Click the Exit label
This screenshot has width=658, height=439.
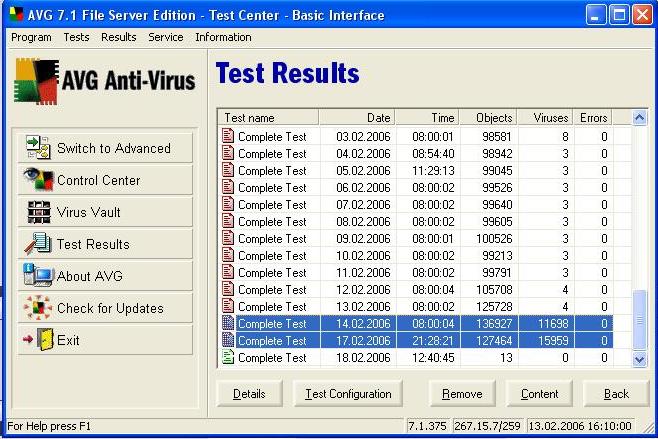(68, 340)
